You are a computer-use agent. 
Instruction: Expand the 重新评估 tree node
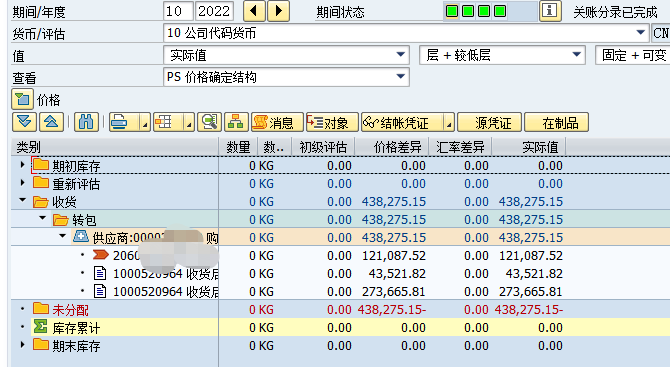(x=23, y=183)
